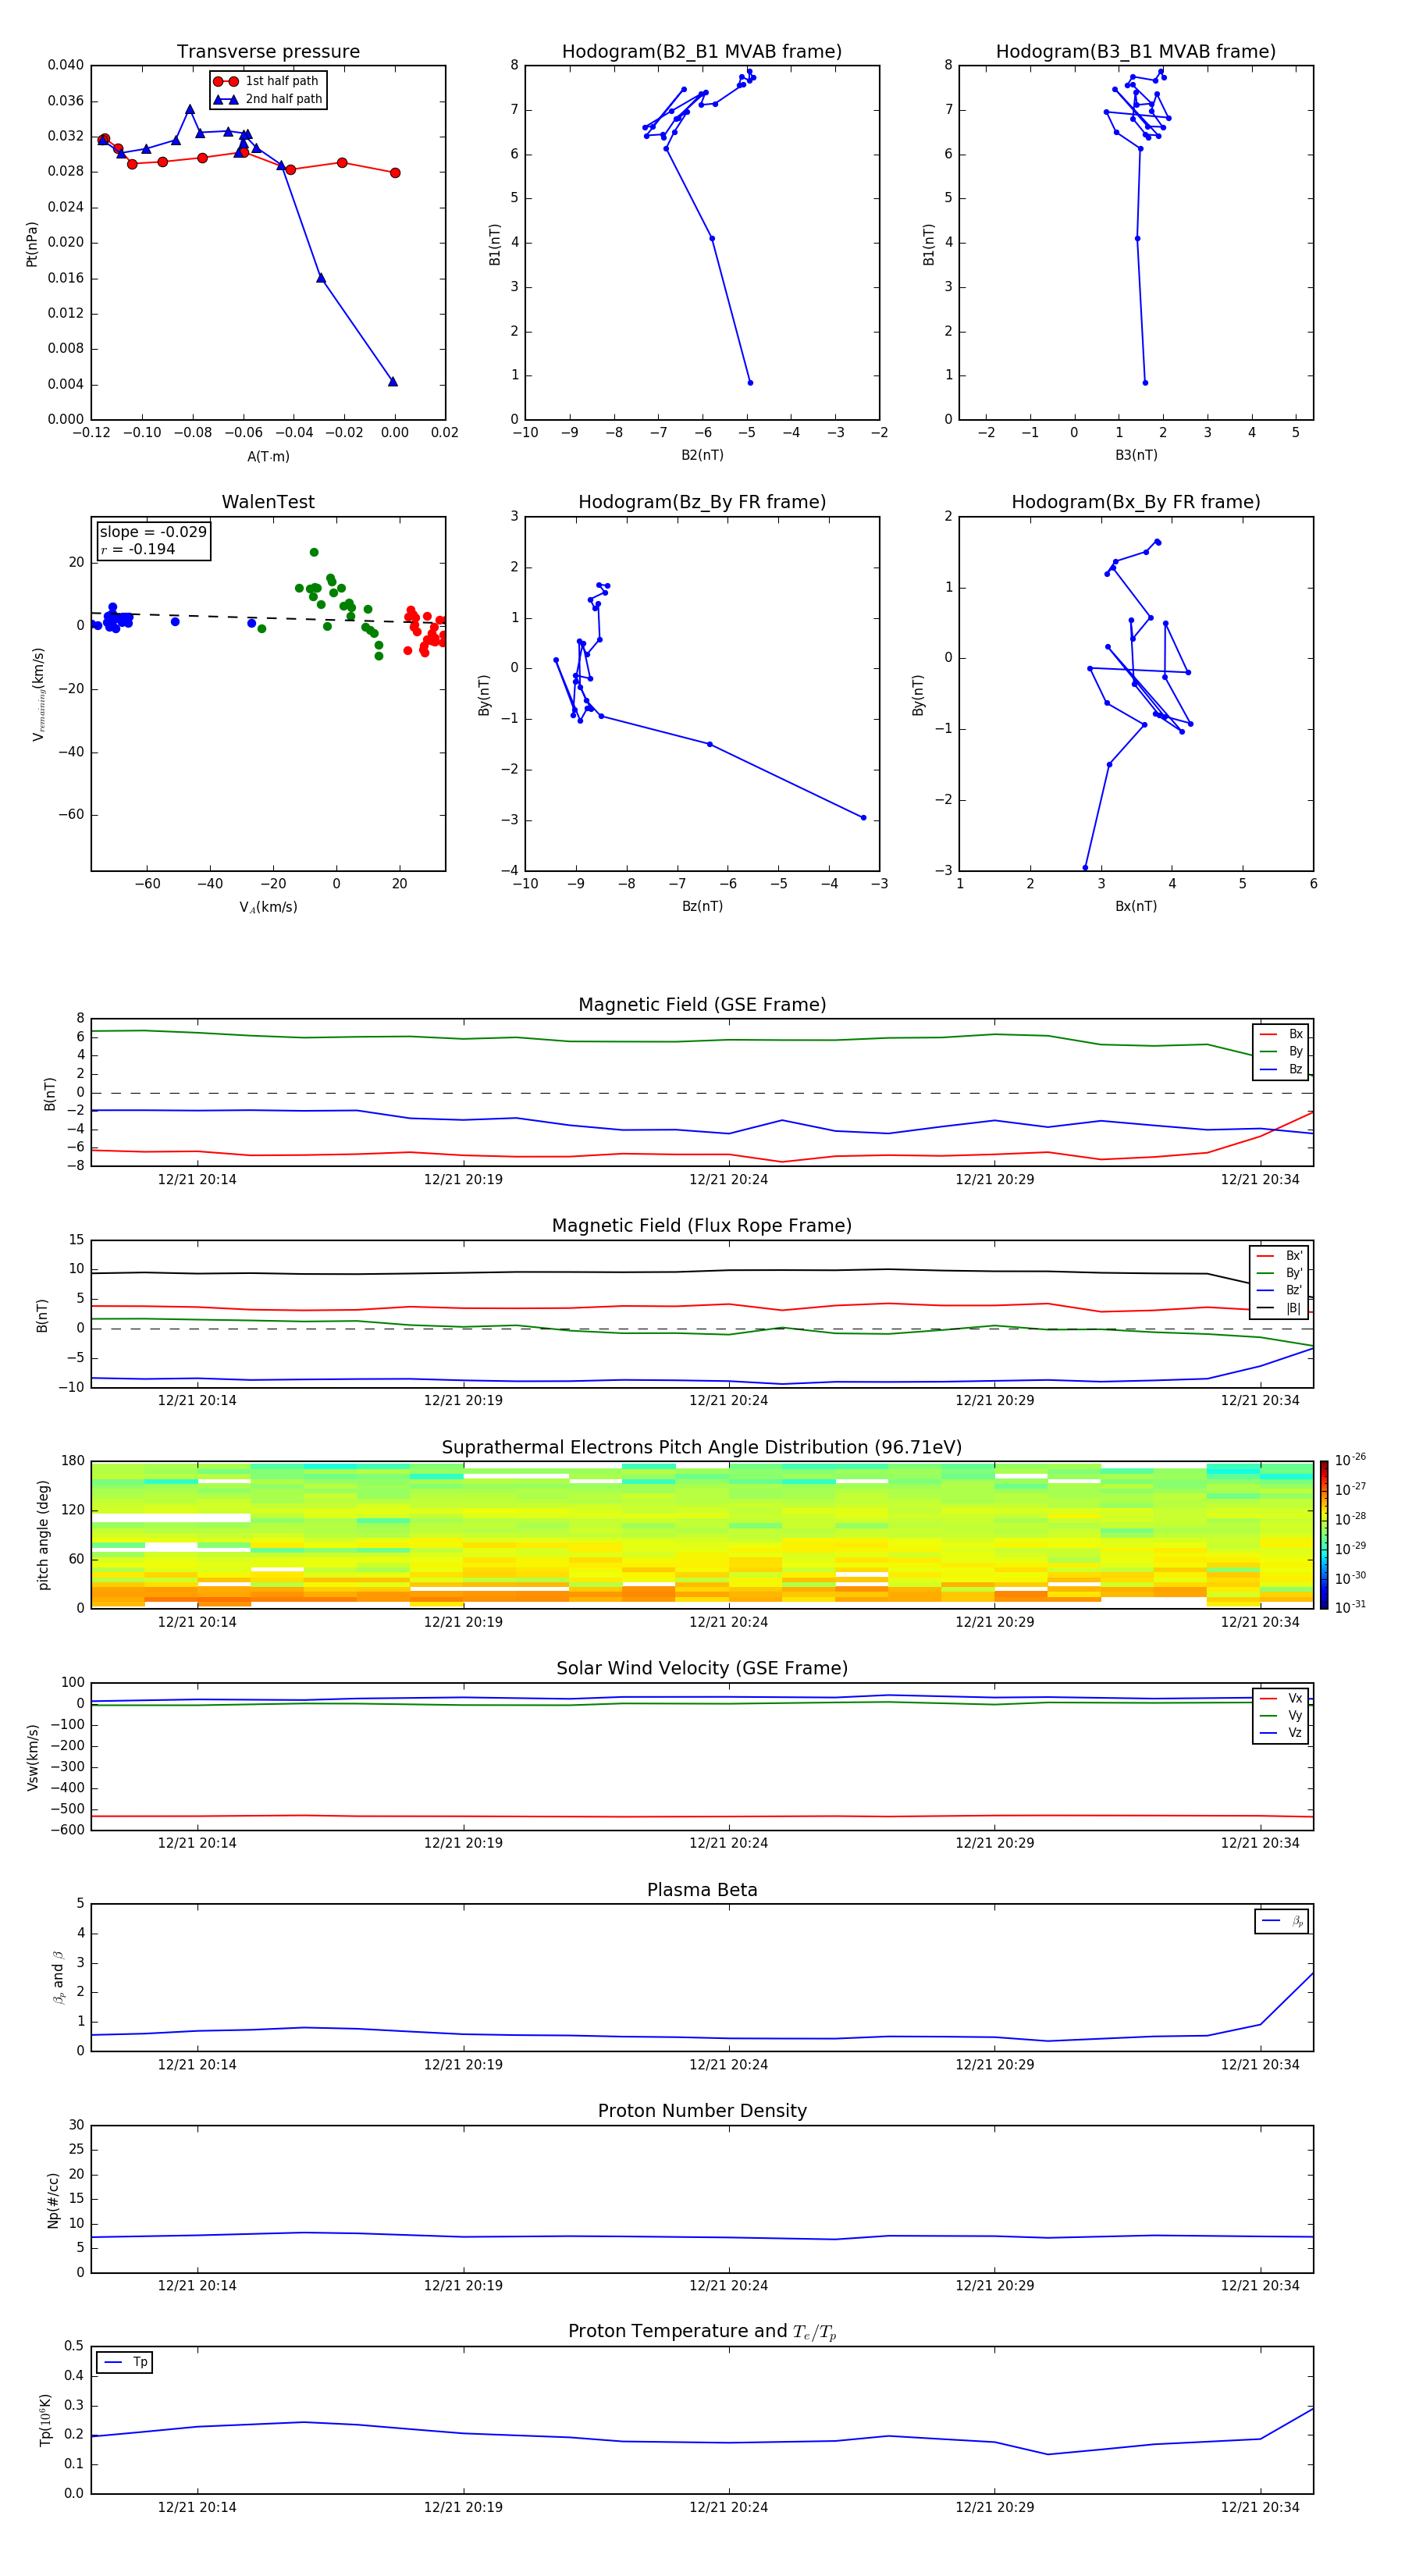Click the 'Vsw(km/s)' axis label
Screen dimensions: 1405x2576
(x=32, y=1757)
